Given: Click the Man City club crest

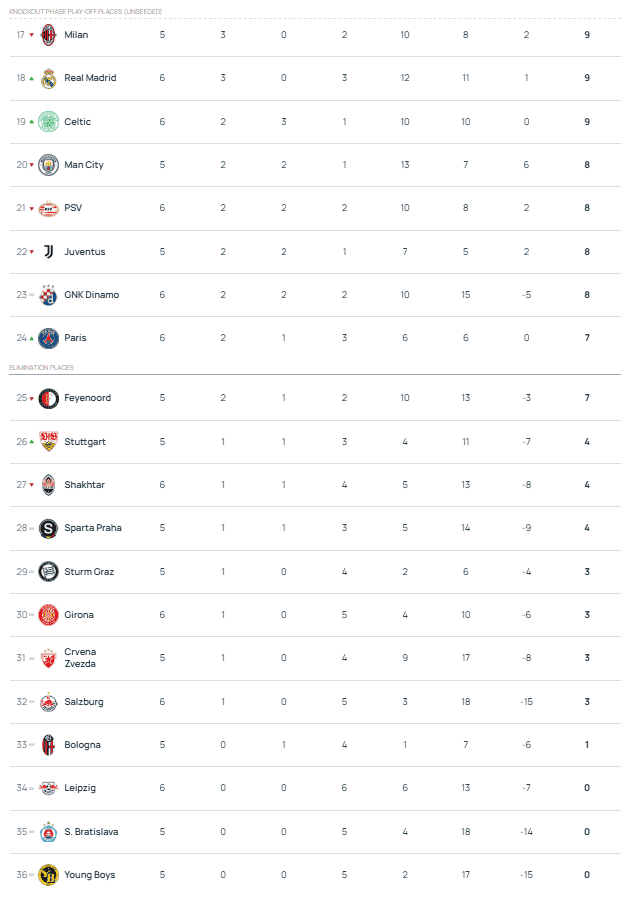Looking at the screenshot, I should tap(48, 164).
